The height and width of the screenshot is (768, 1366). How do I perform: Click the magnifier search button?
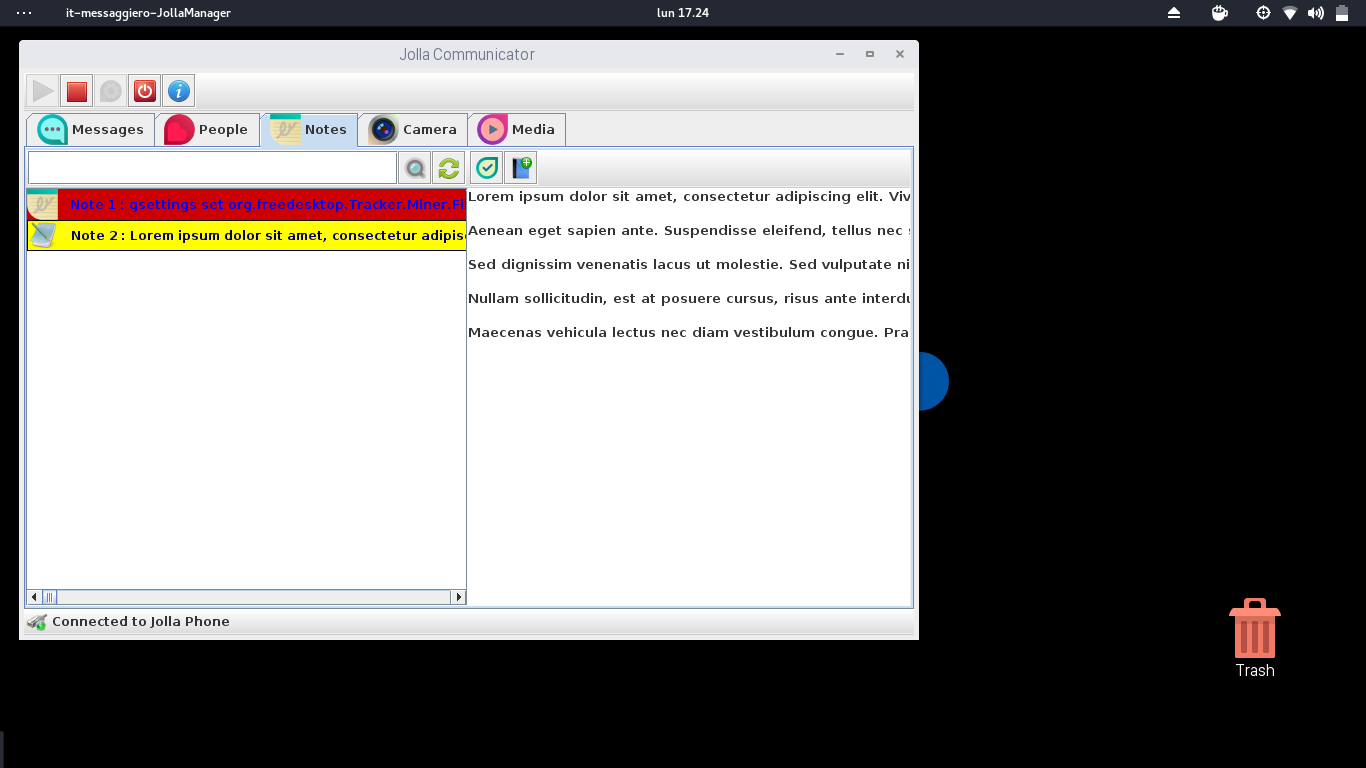415,168
